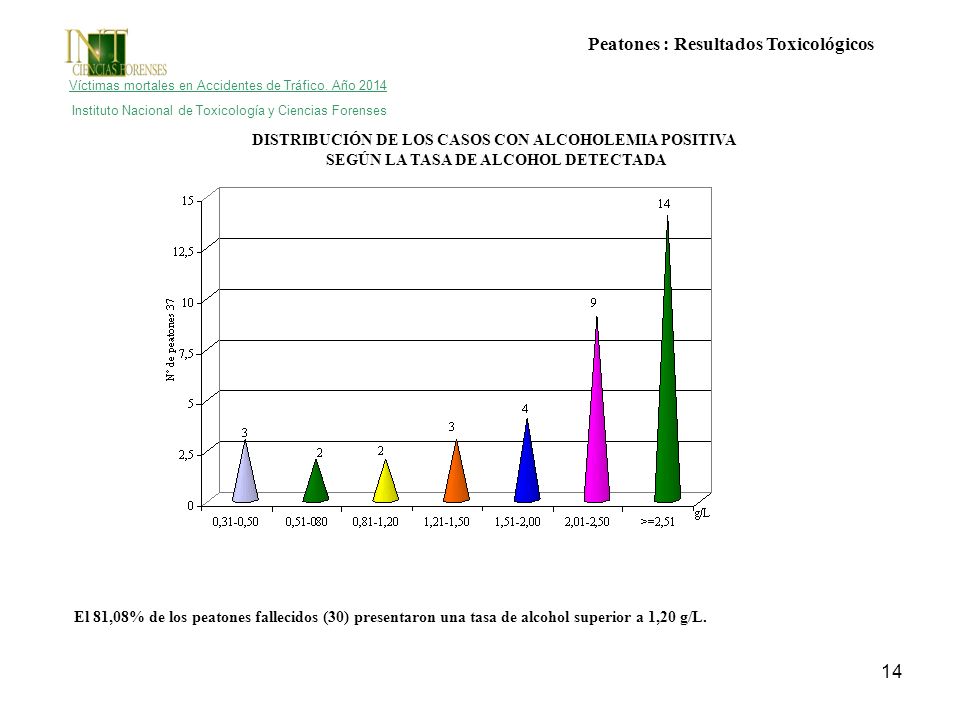Click the dark green cone for >=2,51
This screenshot has width=960, height=720.
(x=667, y=359)
